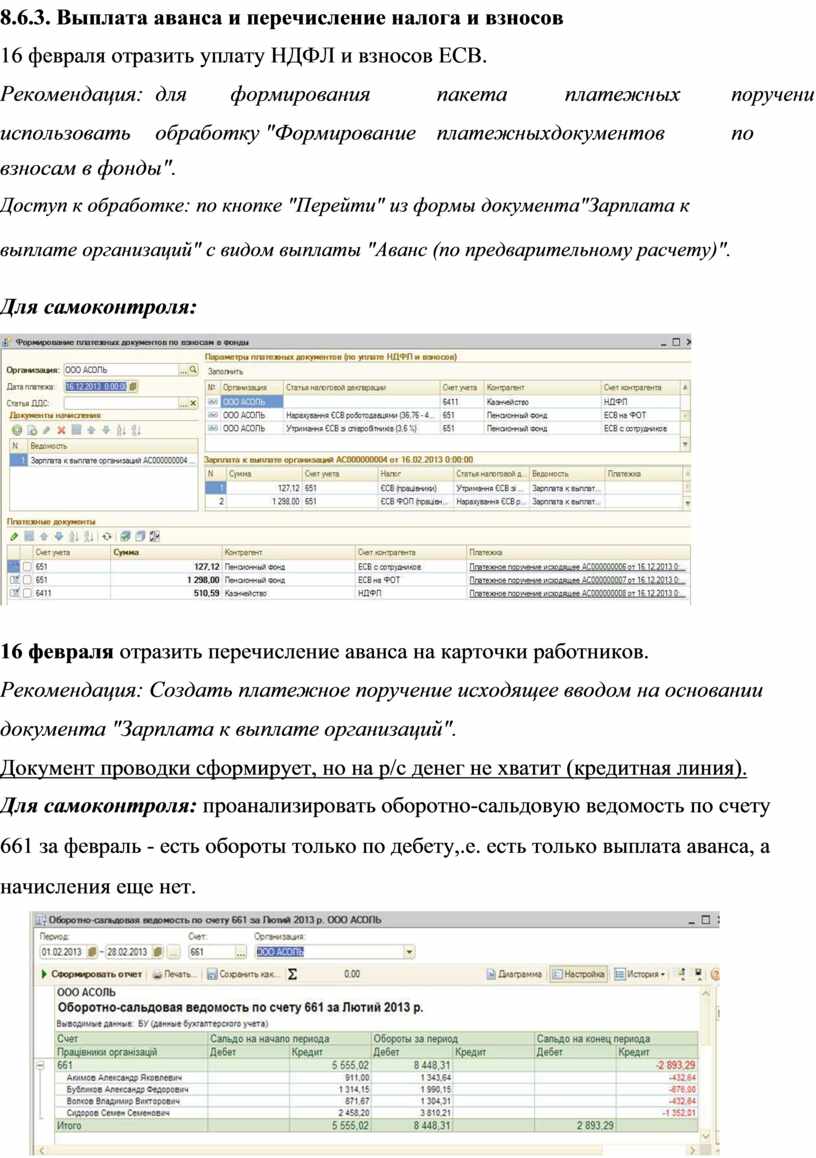The height and width of the screenshot is (1158, 816).
Task: Click the ellipsis button in Статья ДДС field
Action: coord(182,403)
